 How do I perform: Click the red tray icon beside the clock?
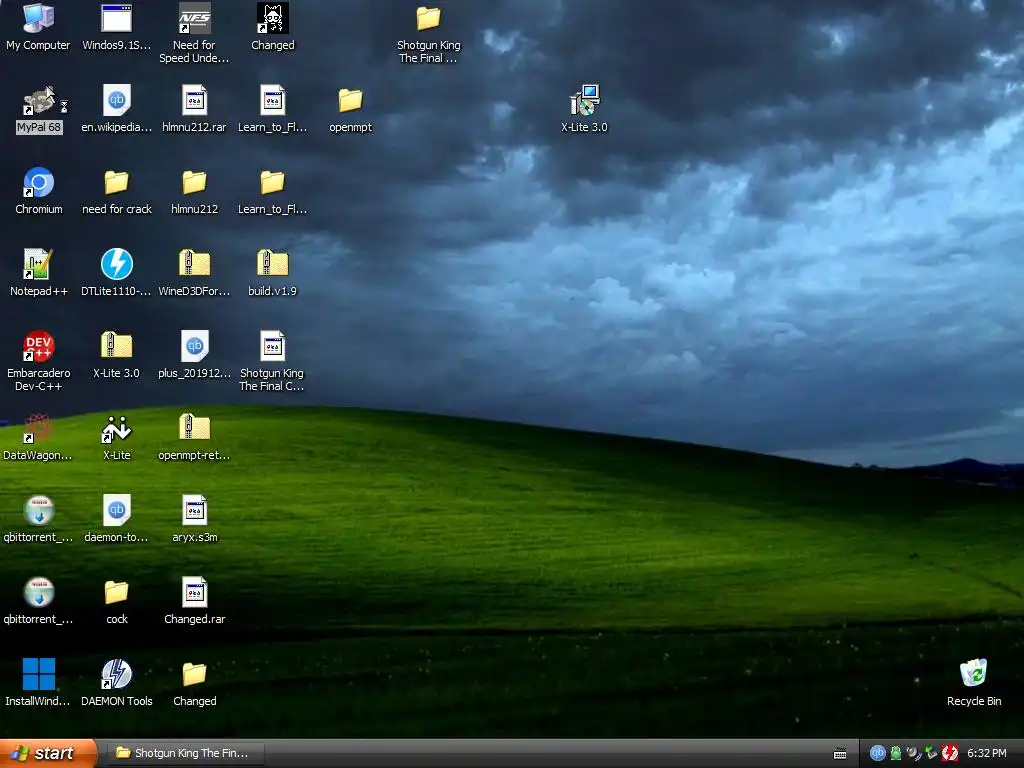950,753
